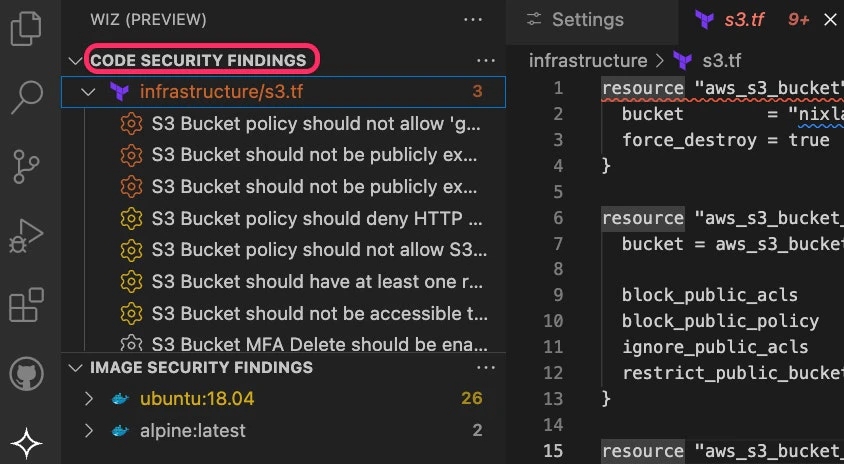Open the Source Control branch icon
The image size is (844, 464).
pos(26,166)
